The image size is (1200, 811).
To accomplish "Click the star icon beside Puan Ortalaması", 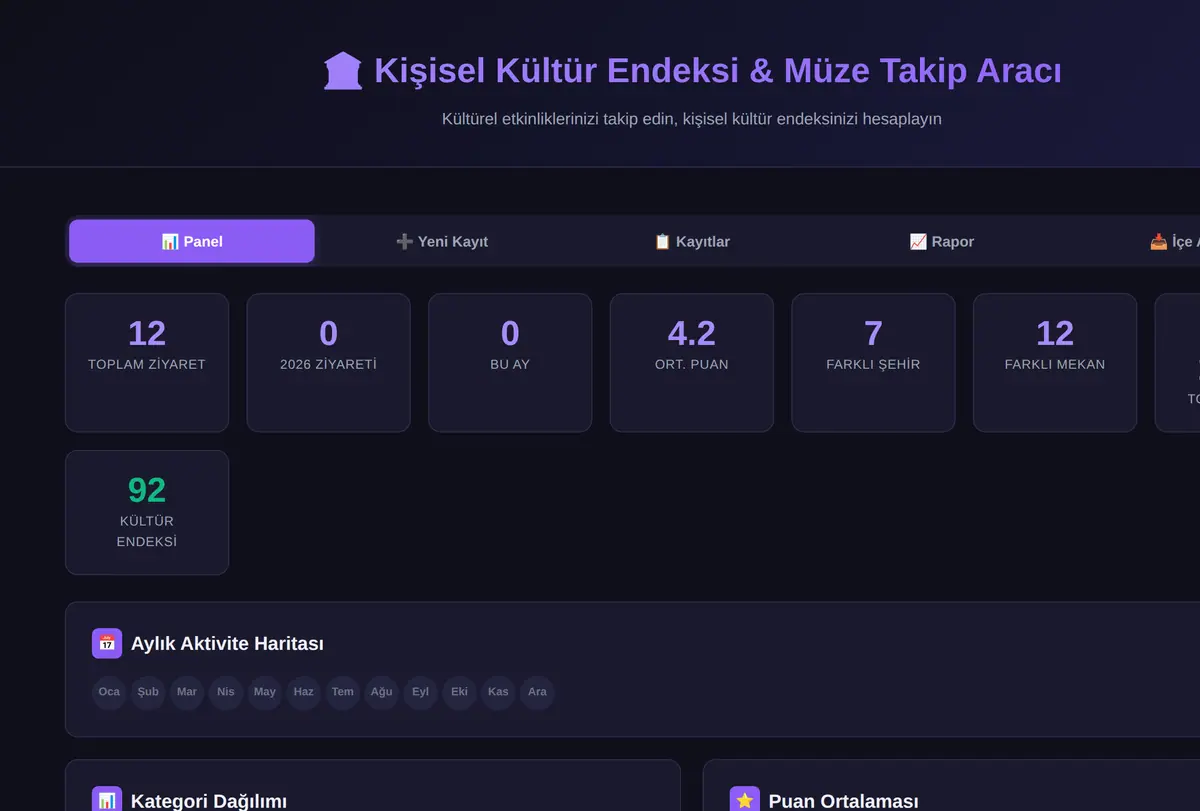I will click(x=745, y=800).
